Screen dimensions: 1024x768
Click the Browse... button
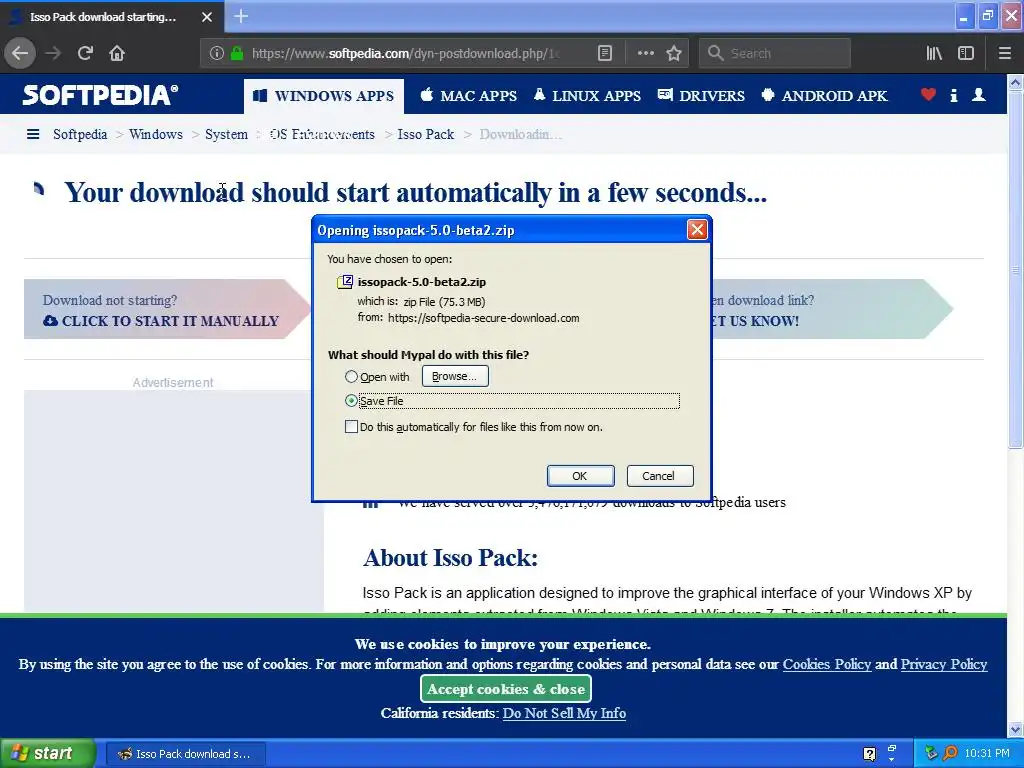[x=455, y=376]
